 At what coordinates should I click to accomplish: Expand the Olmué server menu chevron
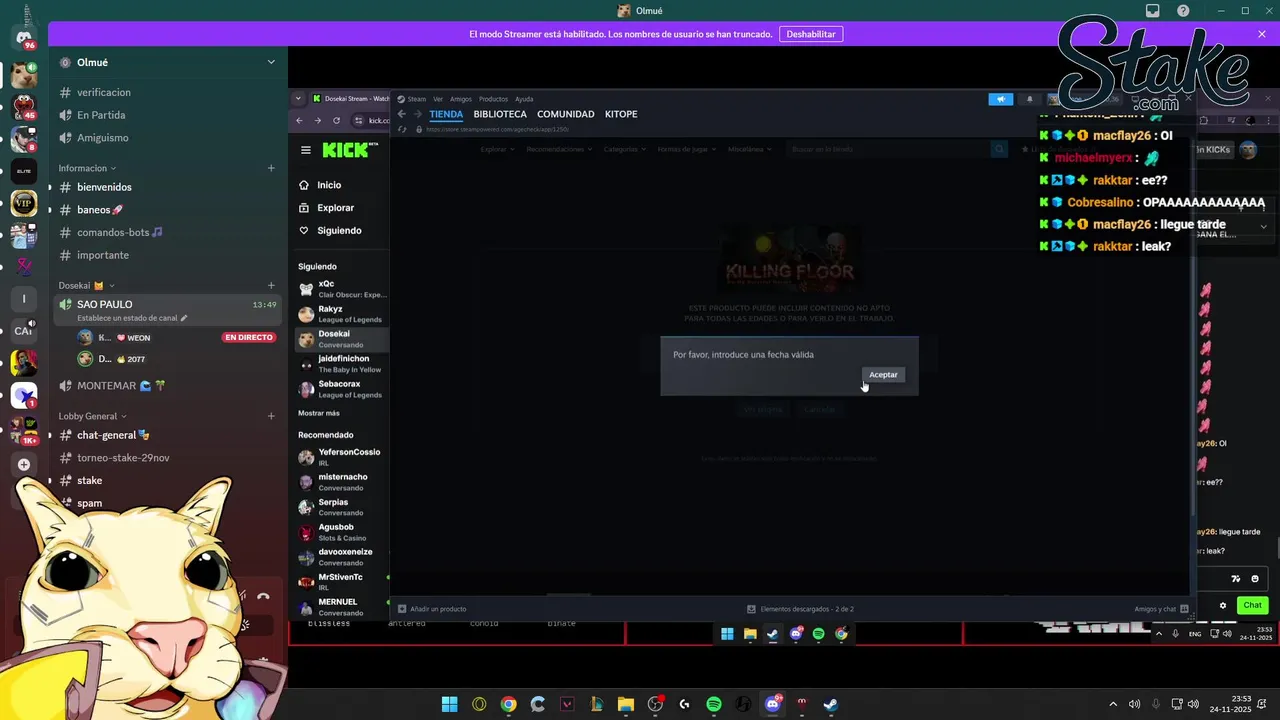271,62
